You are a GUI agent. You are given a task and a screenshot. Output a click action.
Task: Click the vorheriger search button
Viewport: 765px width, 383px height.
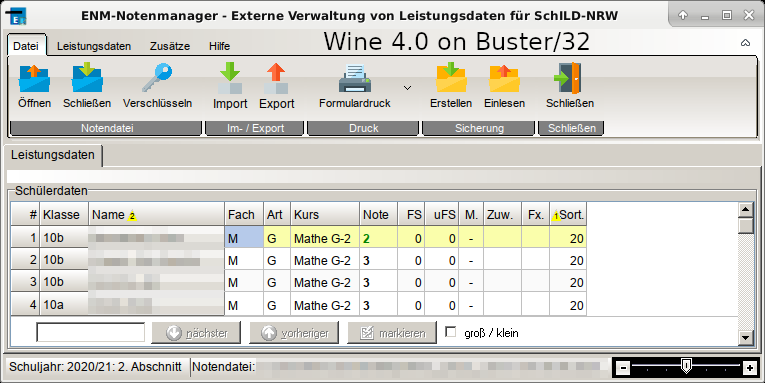pos(294,333)
